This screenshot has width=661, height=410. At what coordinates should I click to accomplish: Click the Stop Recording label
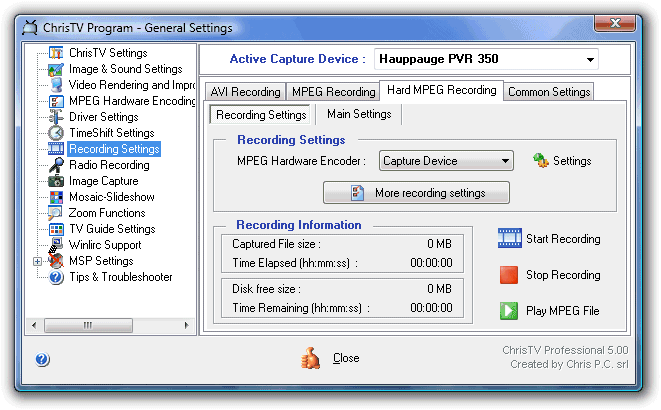pos(563,275)
